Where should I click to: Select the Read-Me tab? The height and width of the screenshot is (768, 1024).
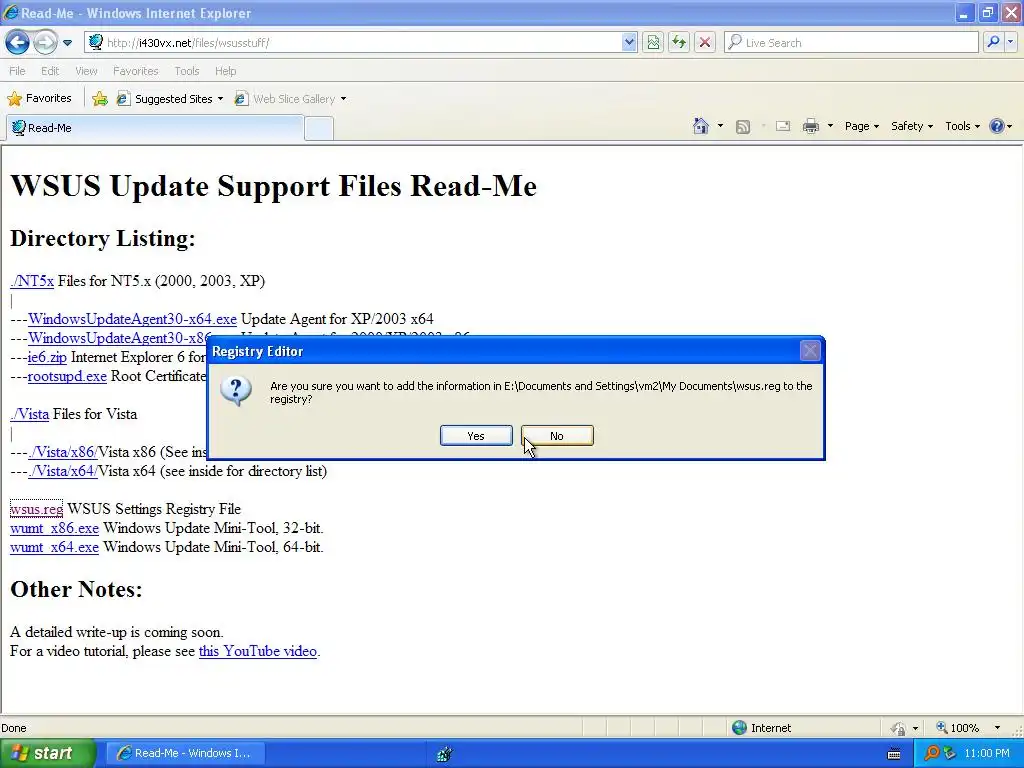coord(155,128)
